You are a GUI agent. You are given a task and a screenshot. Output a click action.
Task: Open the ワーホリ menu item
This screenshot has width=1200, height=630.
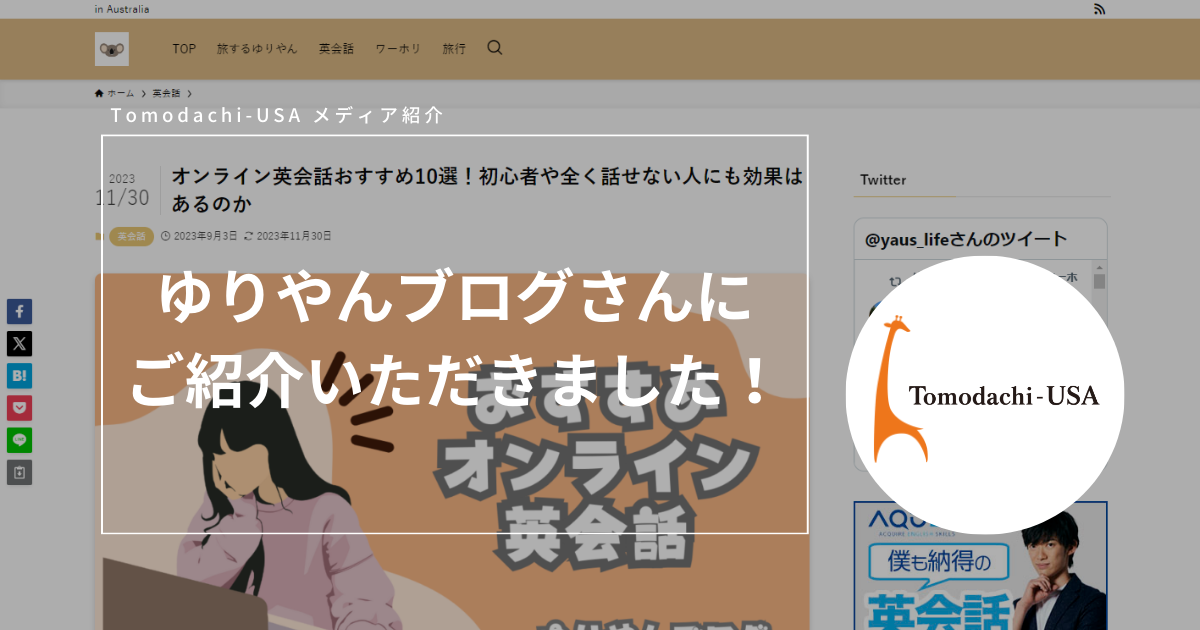(x=398, y=48)
